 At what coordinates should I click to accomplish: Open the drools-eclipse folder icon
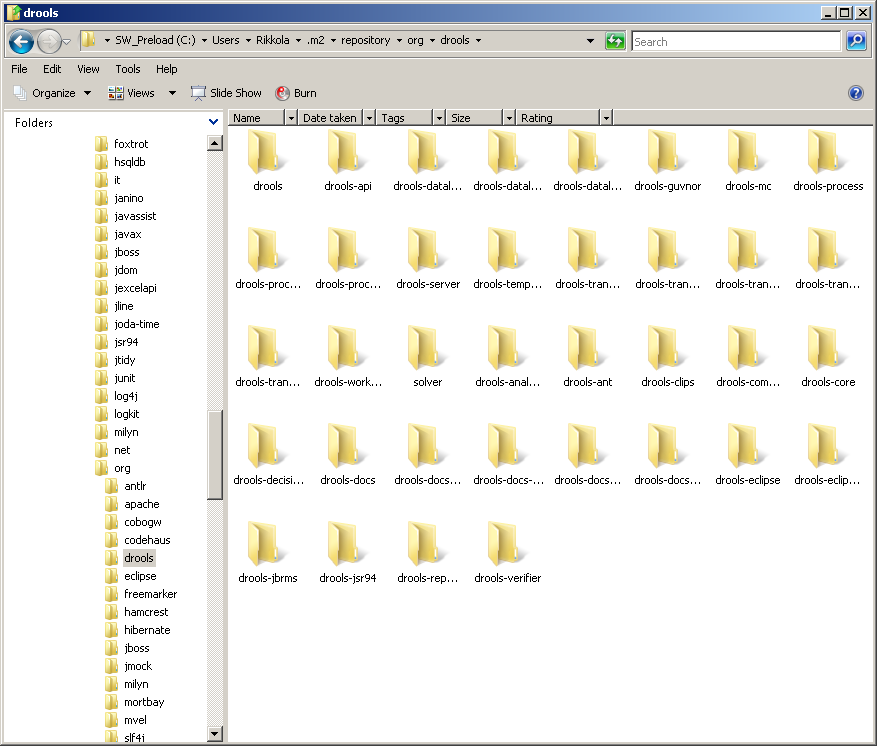point(747,445)
